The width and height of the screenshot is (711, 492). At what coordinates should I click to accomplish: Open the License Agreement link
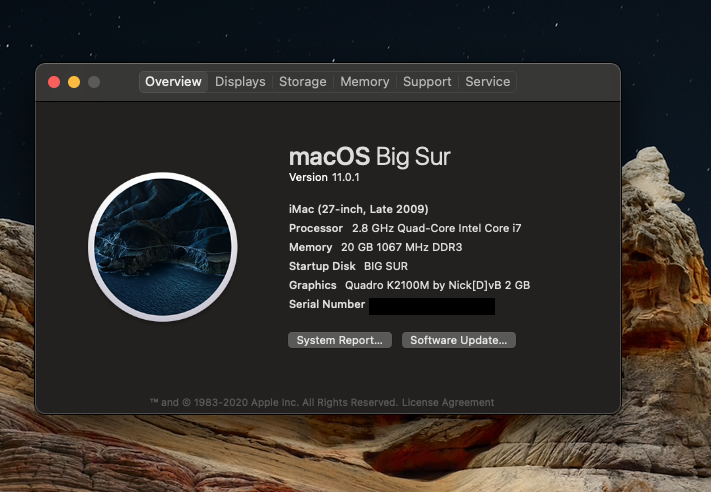point(448,402)
